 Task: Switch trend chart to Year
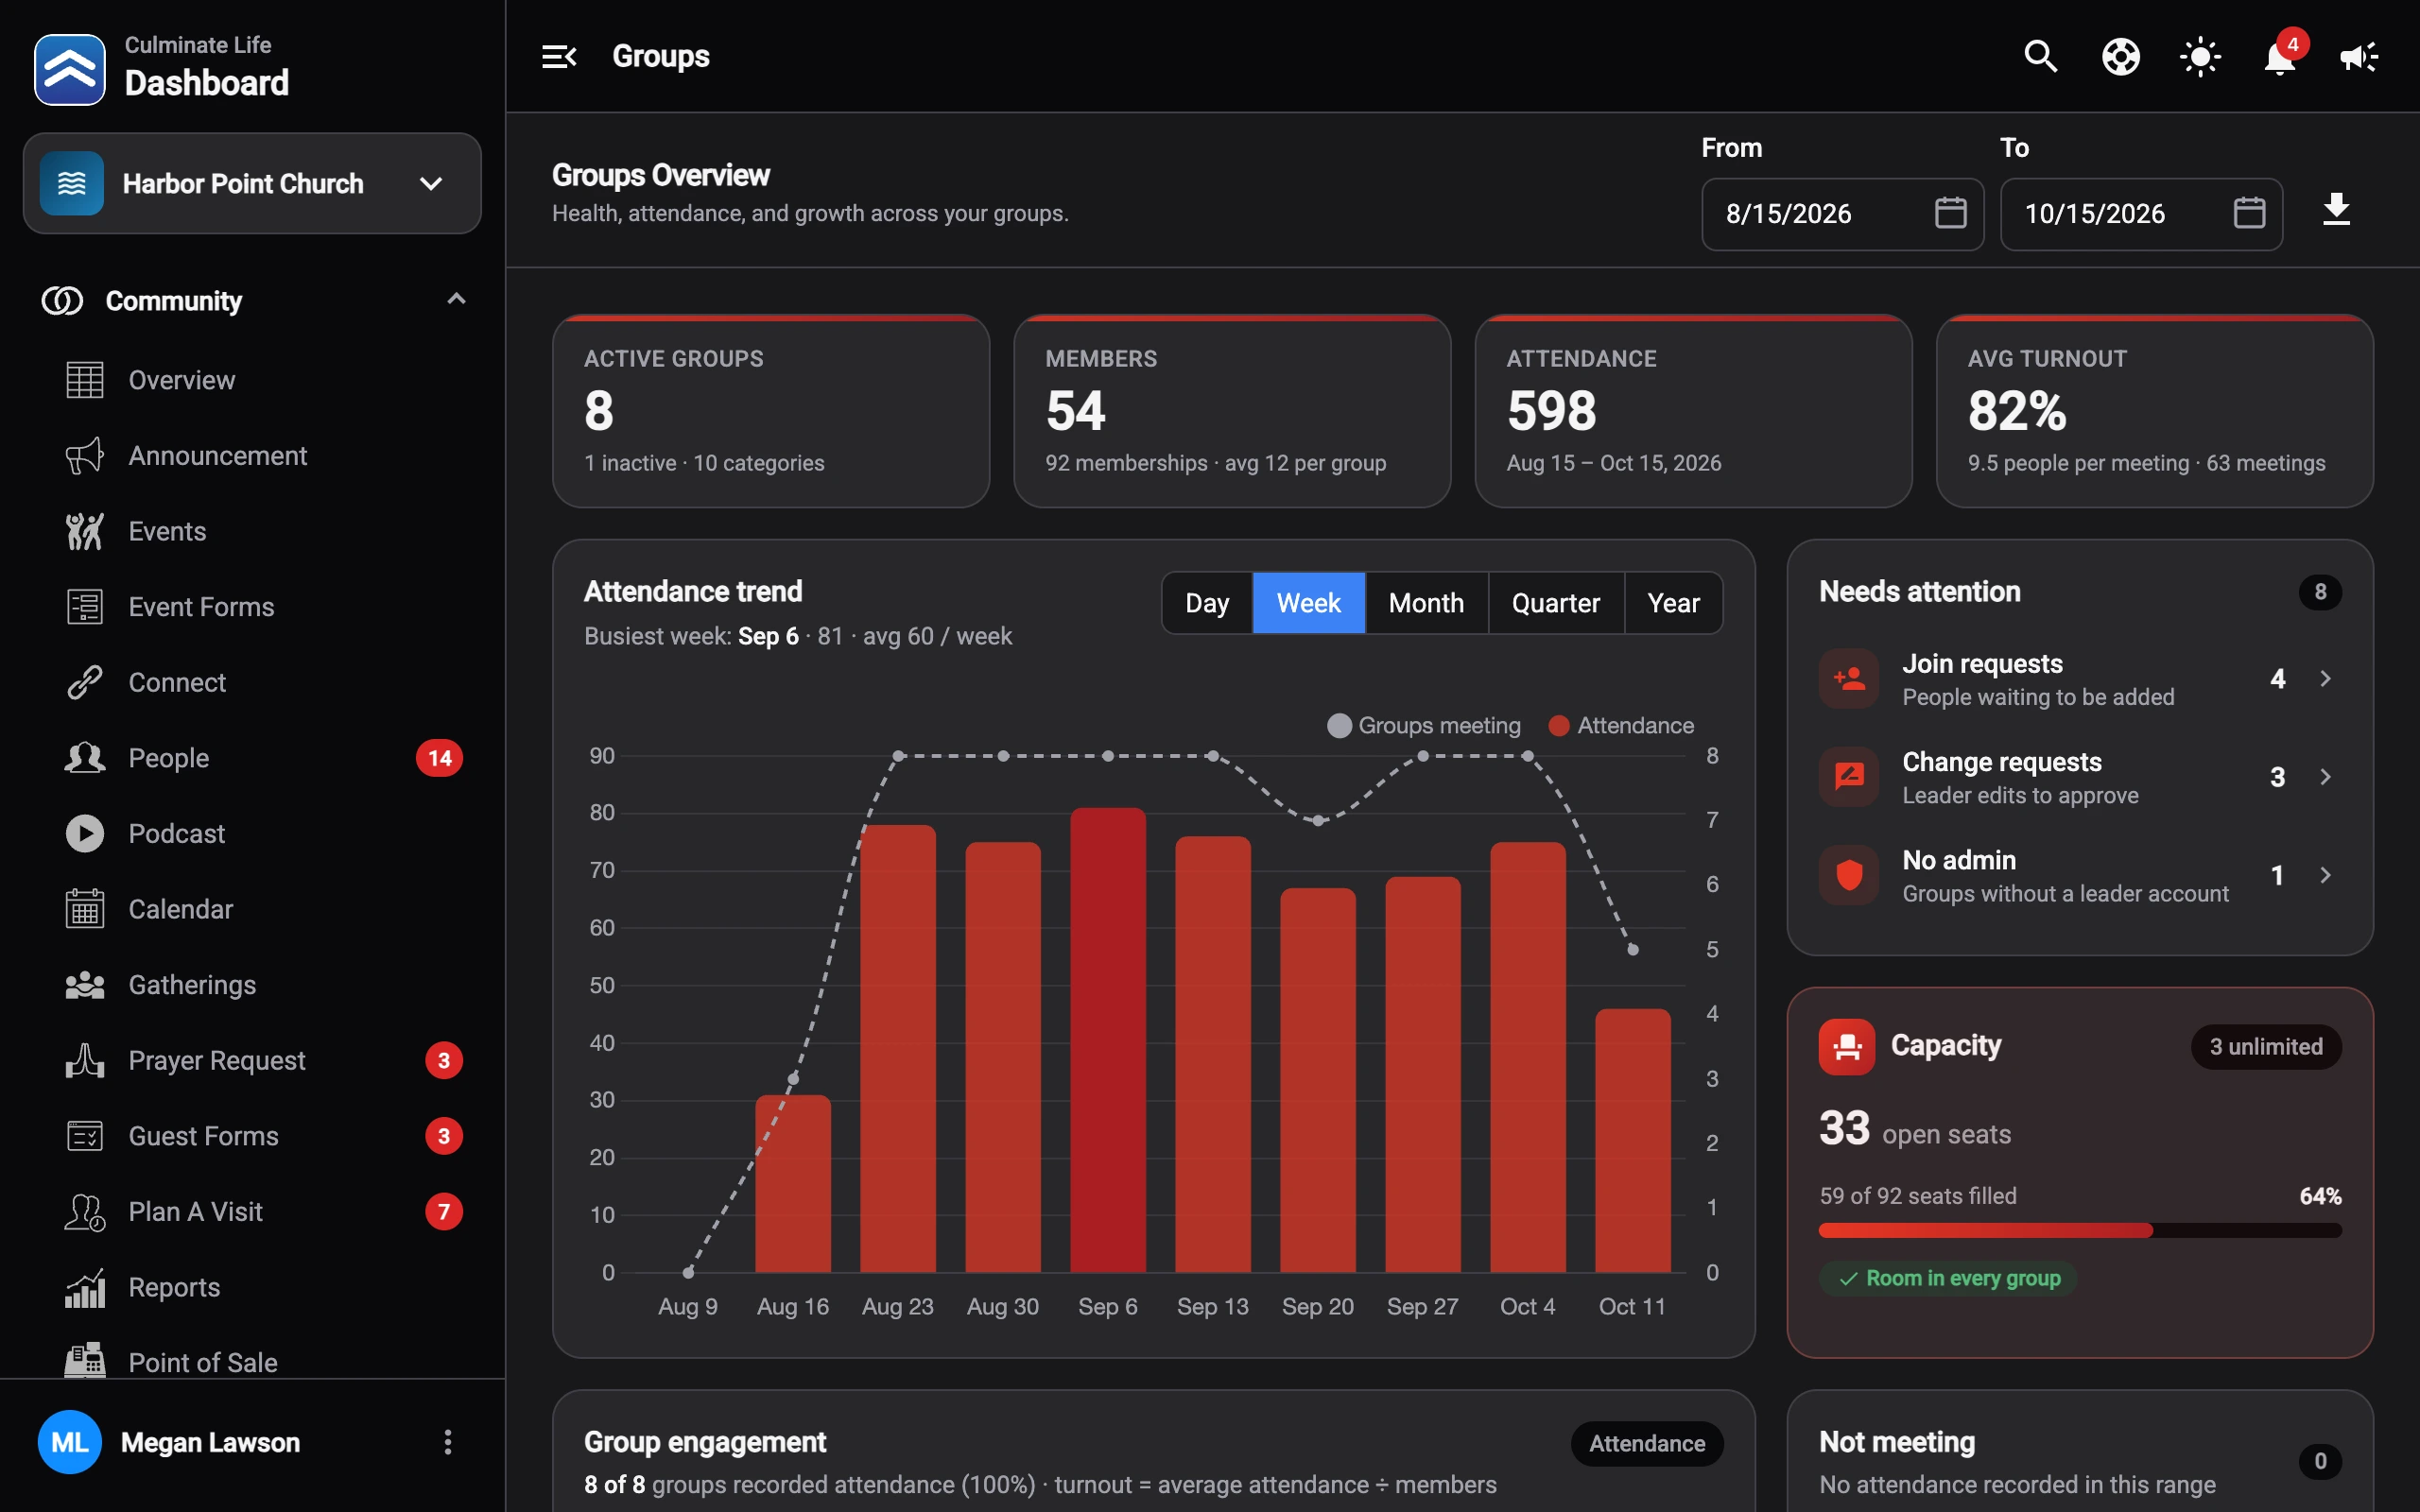tap(1673, 603)
